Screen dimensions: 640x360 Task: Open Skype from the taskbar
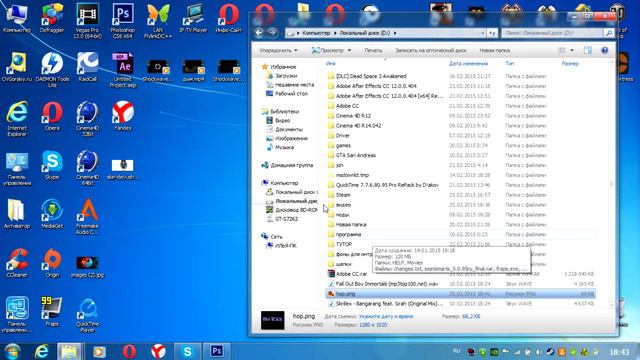click(x=187, y=351)
